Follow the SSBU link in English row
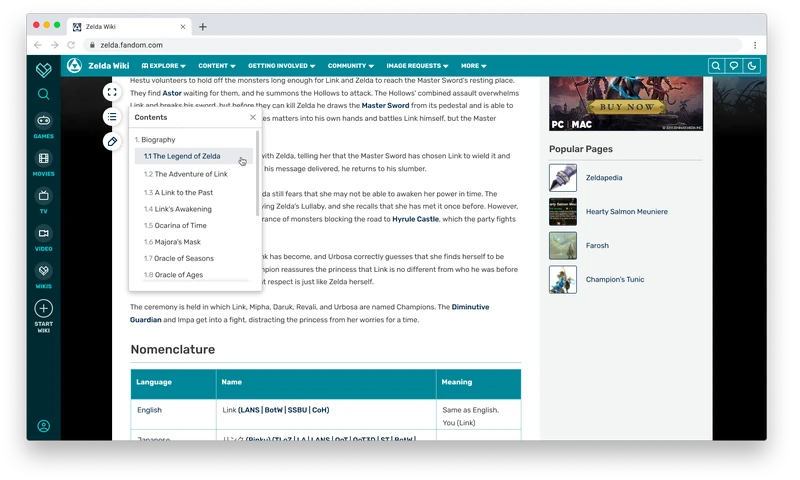Viewport: 800px width, 480px height. coord(297,410)
